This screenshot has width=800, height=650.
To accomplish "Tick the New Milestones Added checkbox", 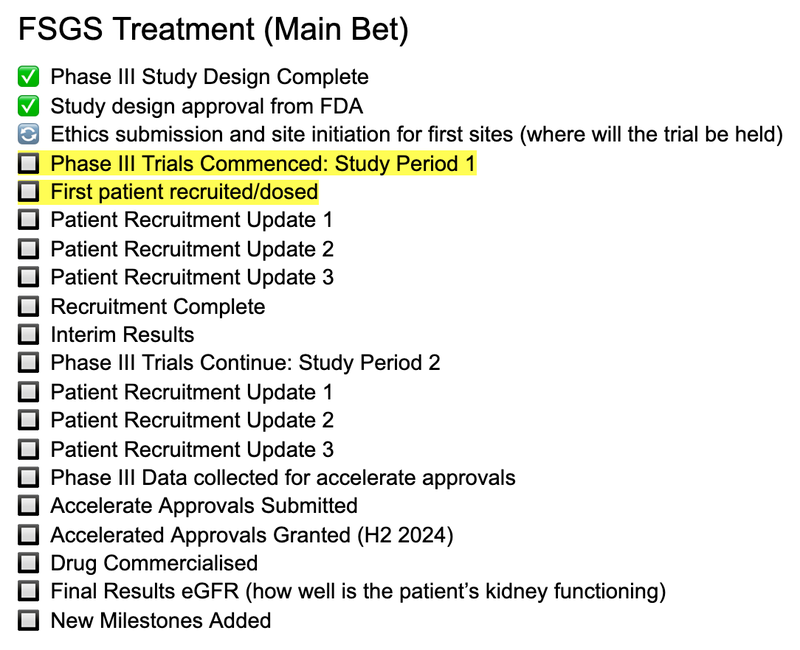I will (x=28, y=621).
